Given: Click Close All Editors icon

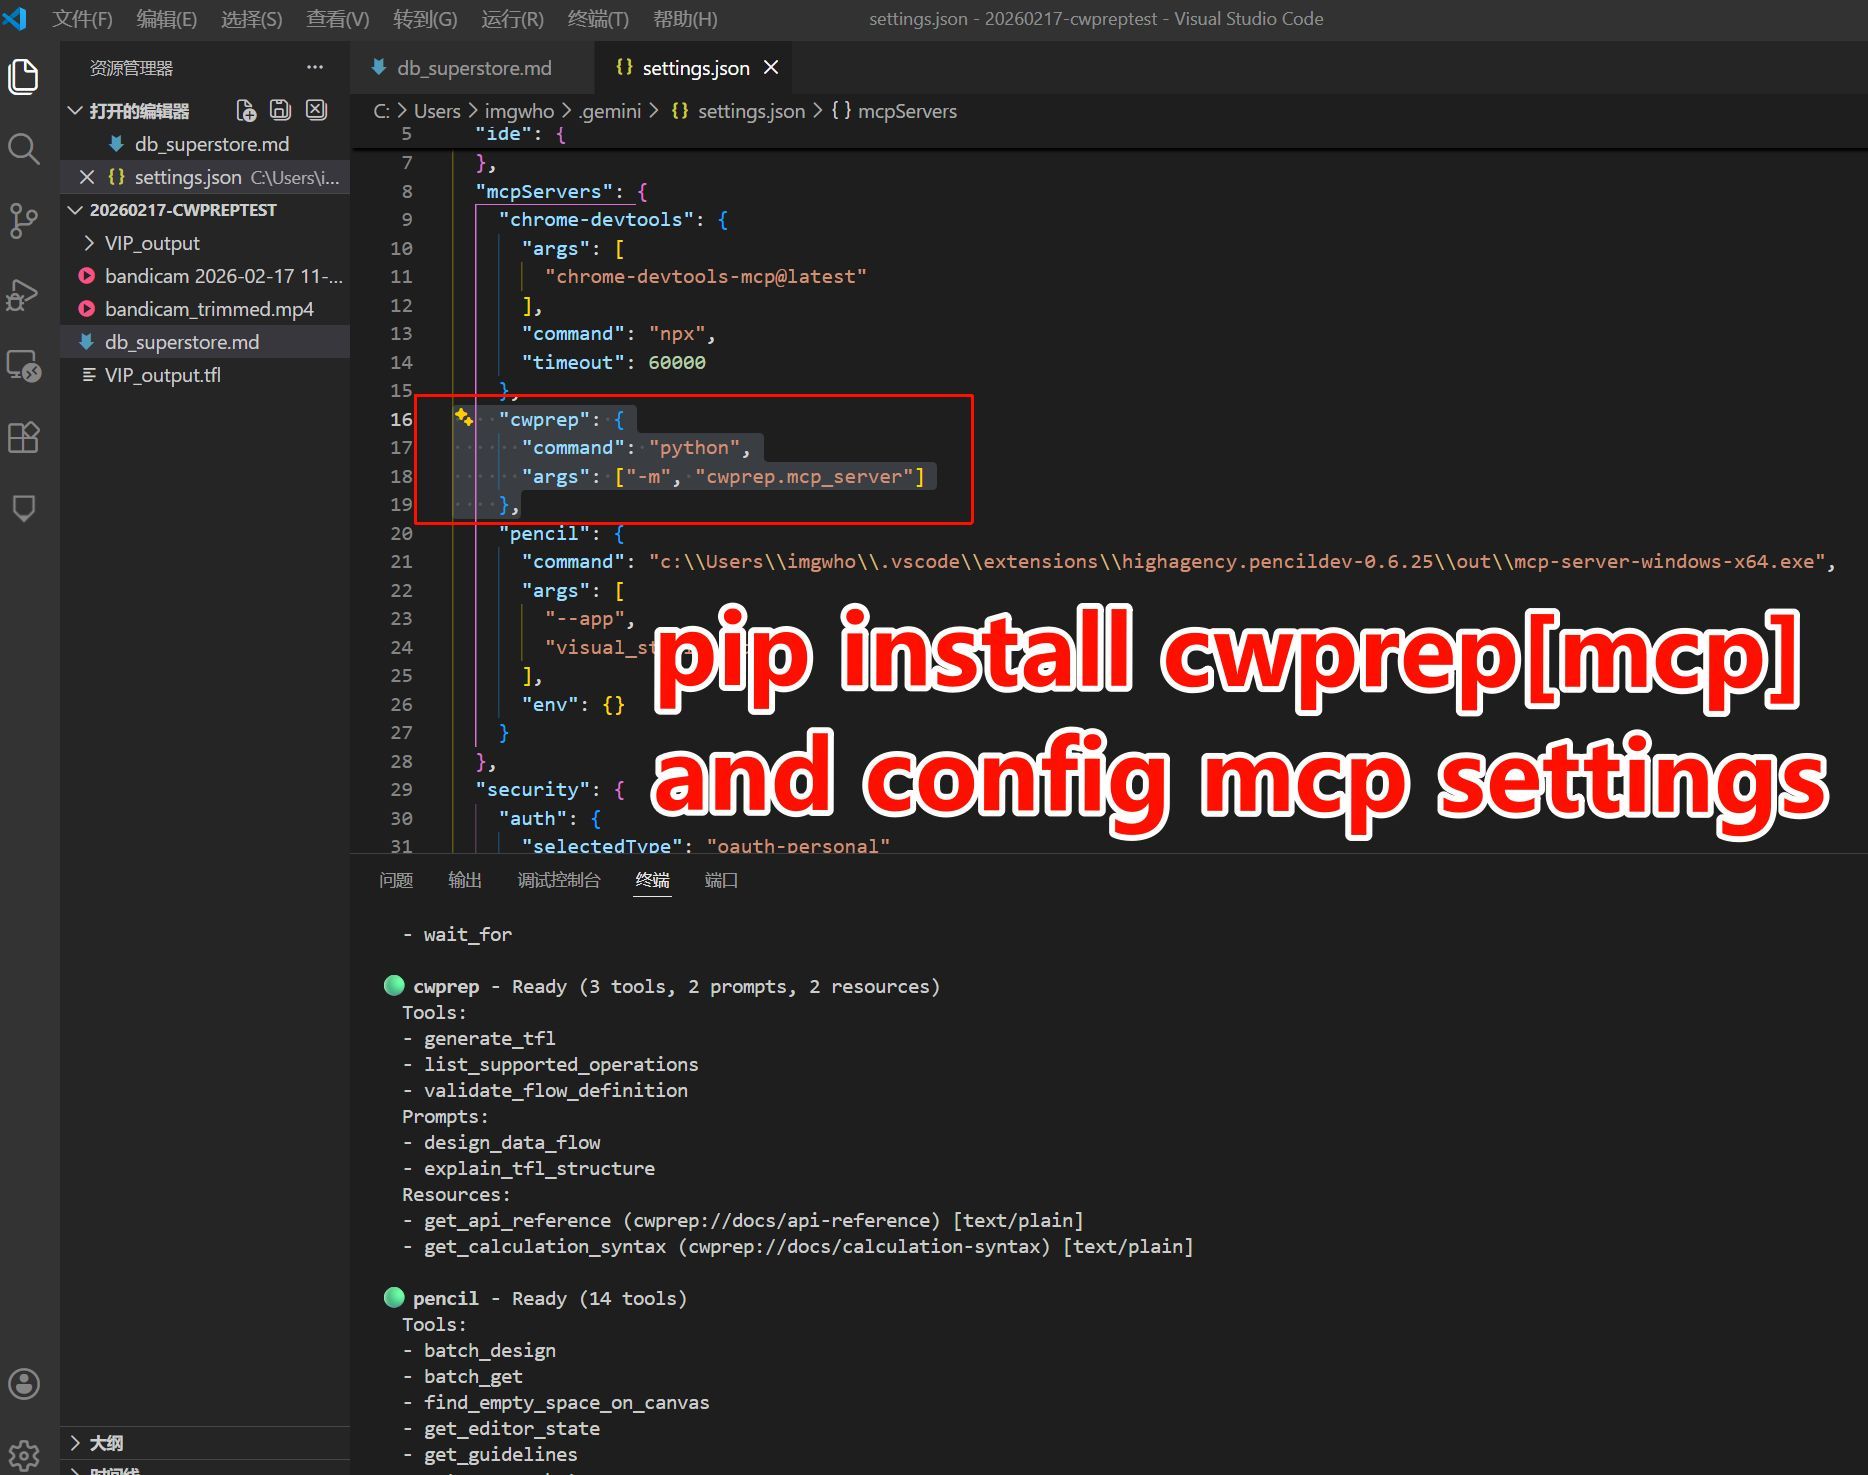Looking at the screenshot, I should click(317, 110).
